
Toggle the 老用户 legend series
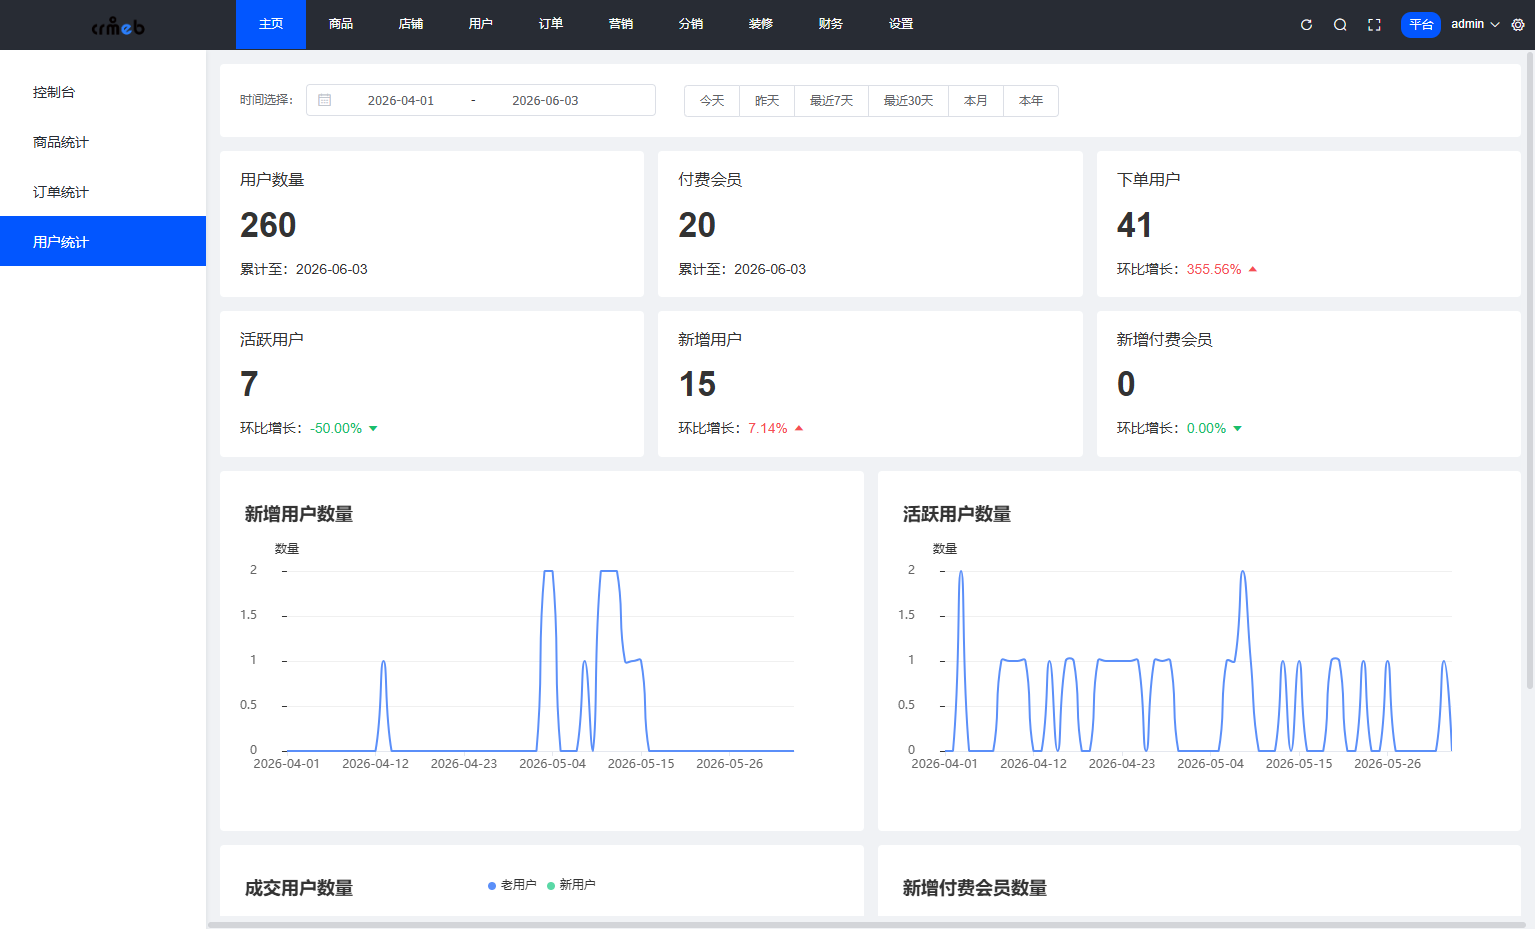tap(512, 885)
